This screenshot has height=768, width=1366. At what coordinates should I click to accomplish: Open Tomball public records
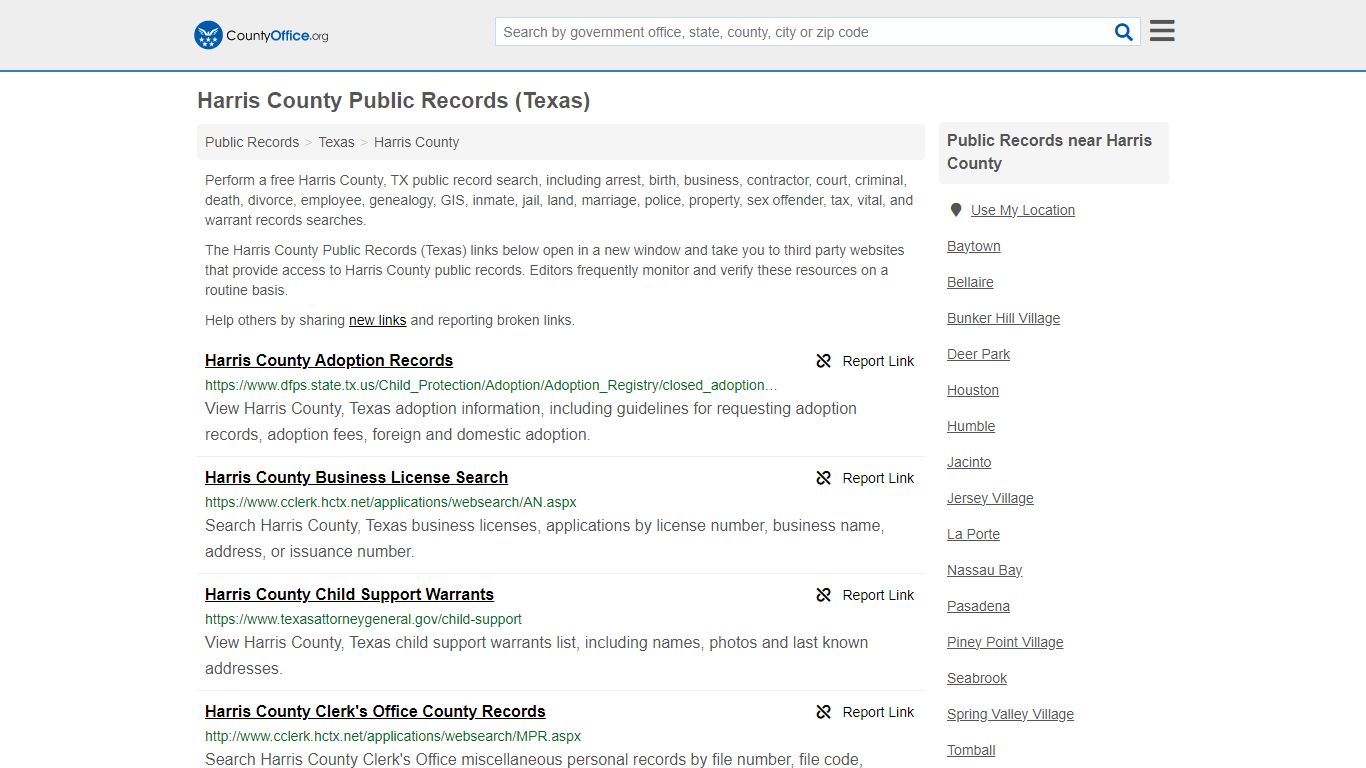971,750
